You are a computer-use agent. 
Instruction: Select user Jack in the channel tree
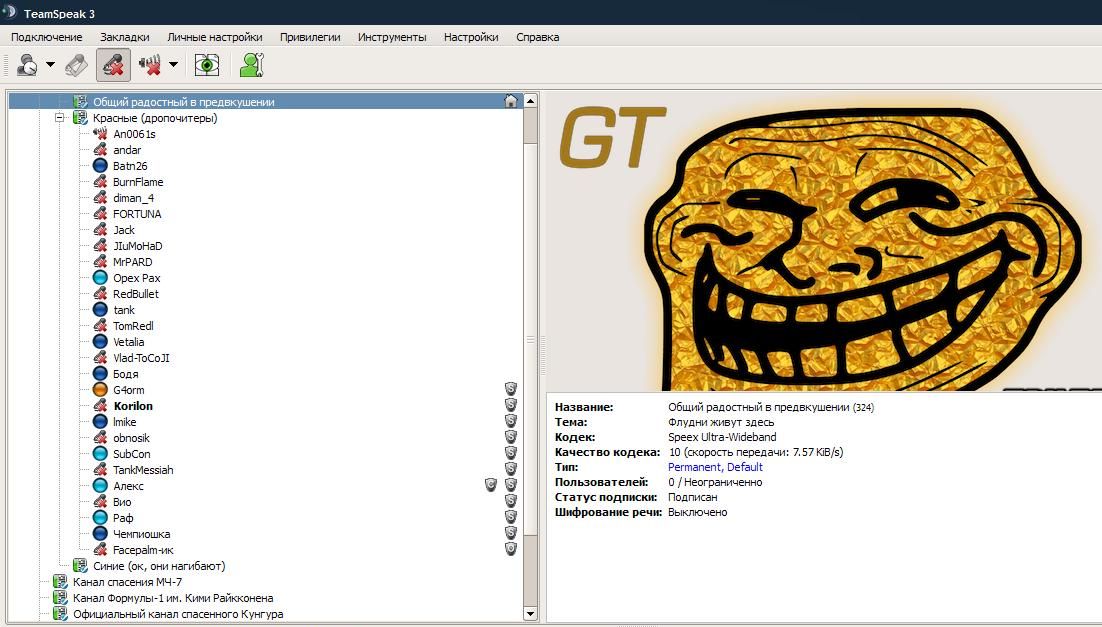tap(124, 230)
